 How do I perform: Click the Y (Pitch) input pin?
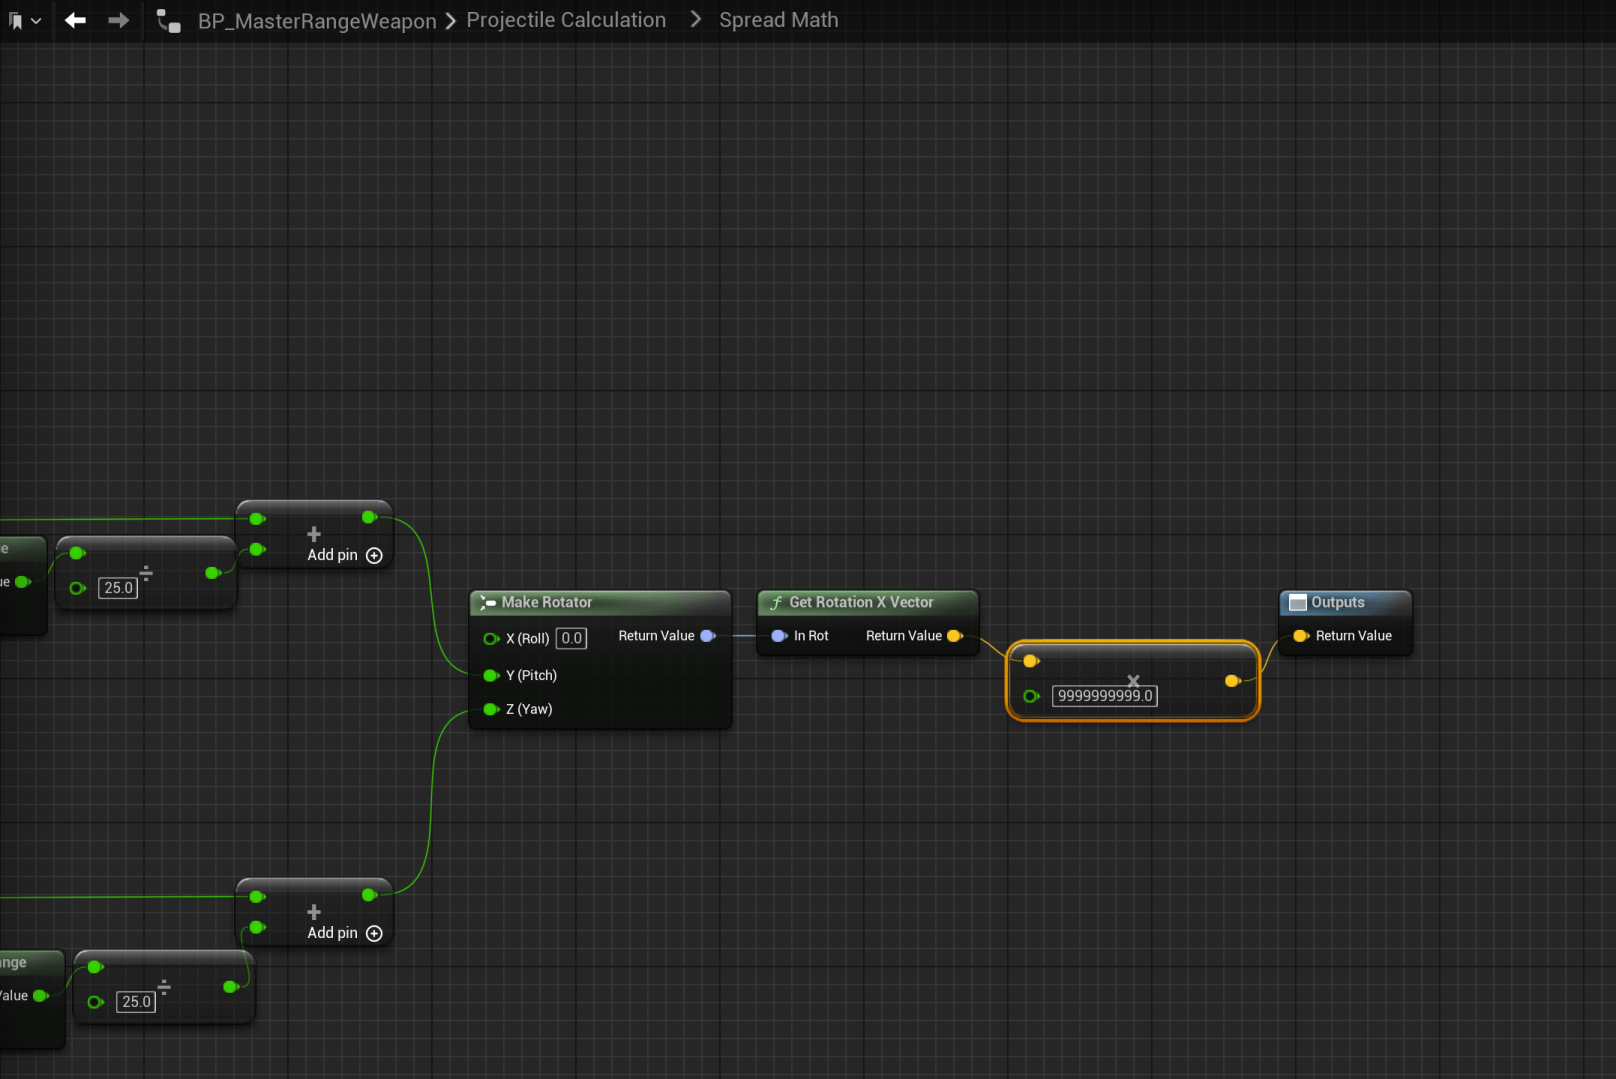tap(491, 676)
